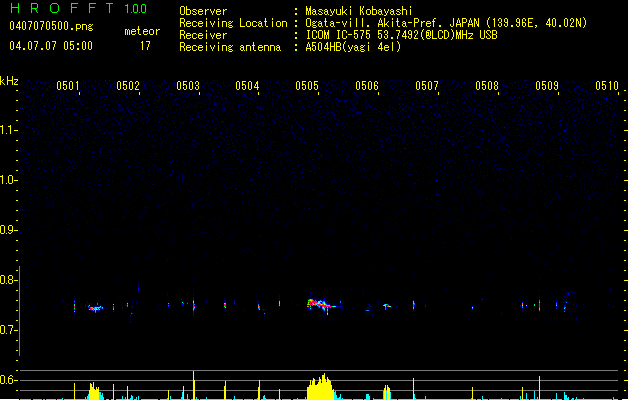
Task: Click the 0508 time marker
Action: [x=487, y=86]
